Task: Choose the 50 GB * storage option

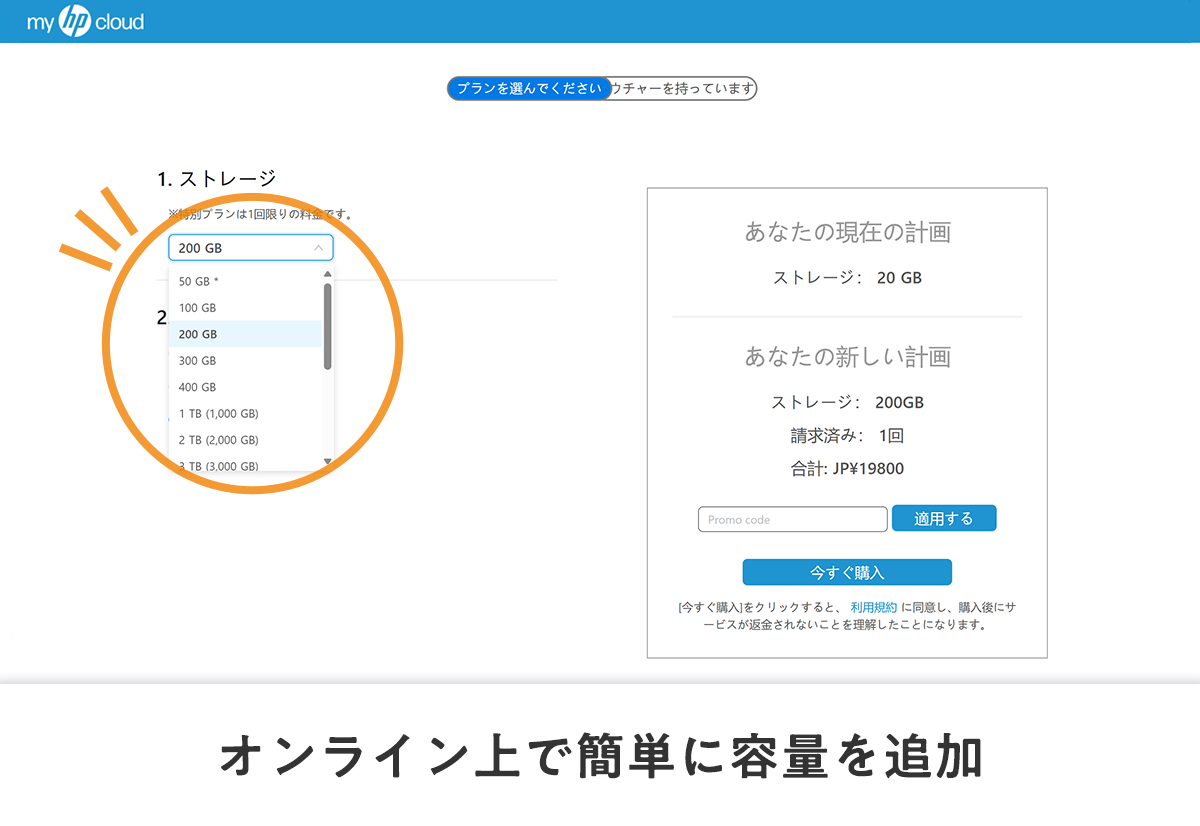Action: 198,282
